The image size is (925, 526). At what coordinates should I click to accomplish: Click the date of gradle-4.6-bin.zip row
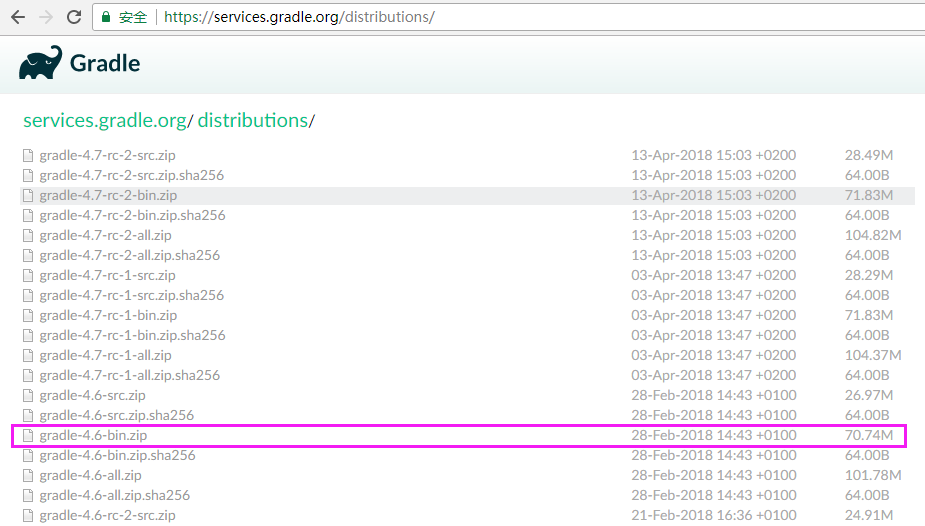[714, 435]
